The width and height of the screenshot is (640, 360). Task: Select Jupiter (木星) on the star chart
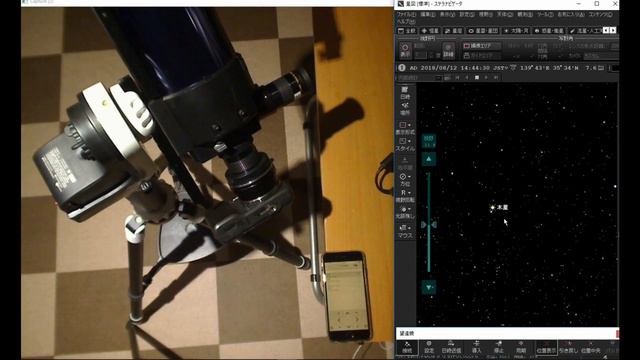point(493,208)
